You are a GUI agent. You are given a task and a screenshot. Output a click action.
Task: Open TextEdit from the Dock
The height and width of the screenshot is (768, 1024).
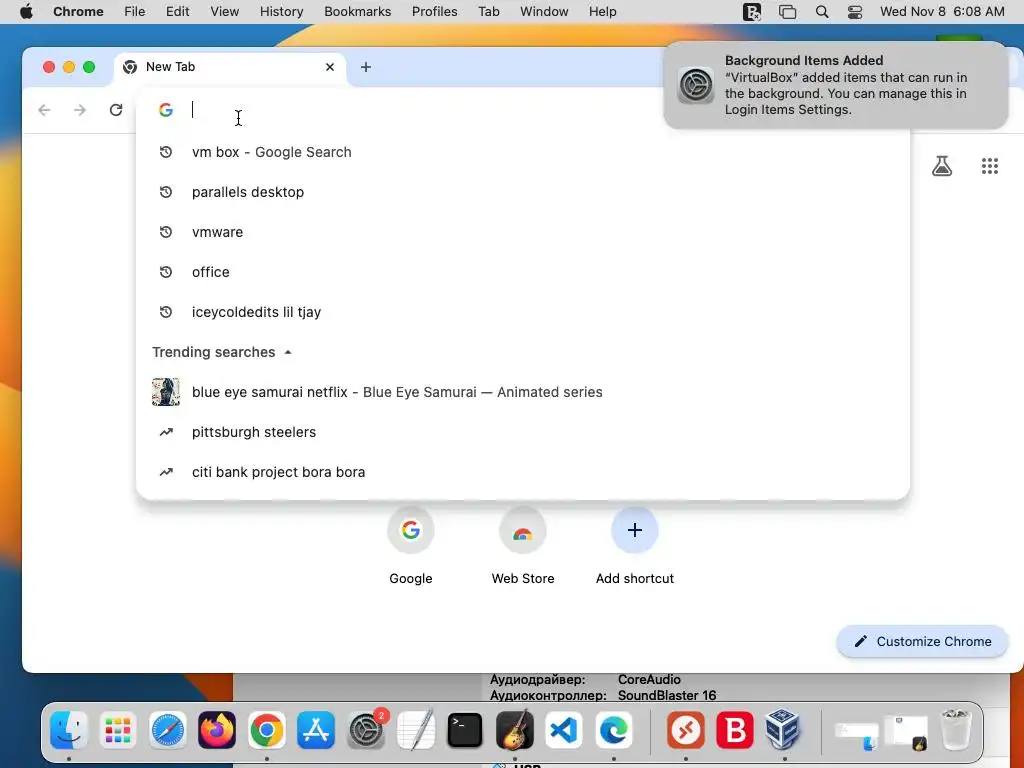(415, 729)
